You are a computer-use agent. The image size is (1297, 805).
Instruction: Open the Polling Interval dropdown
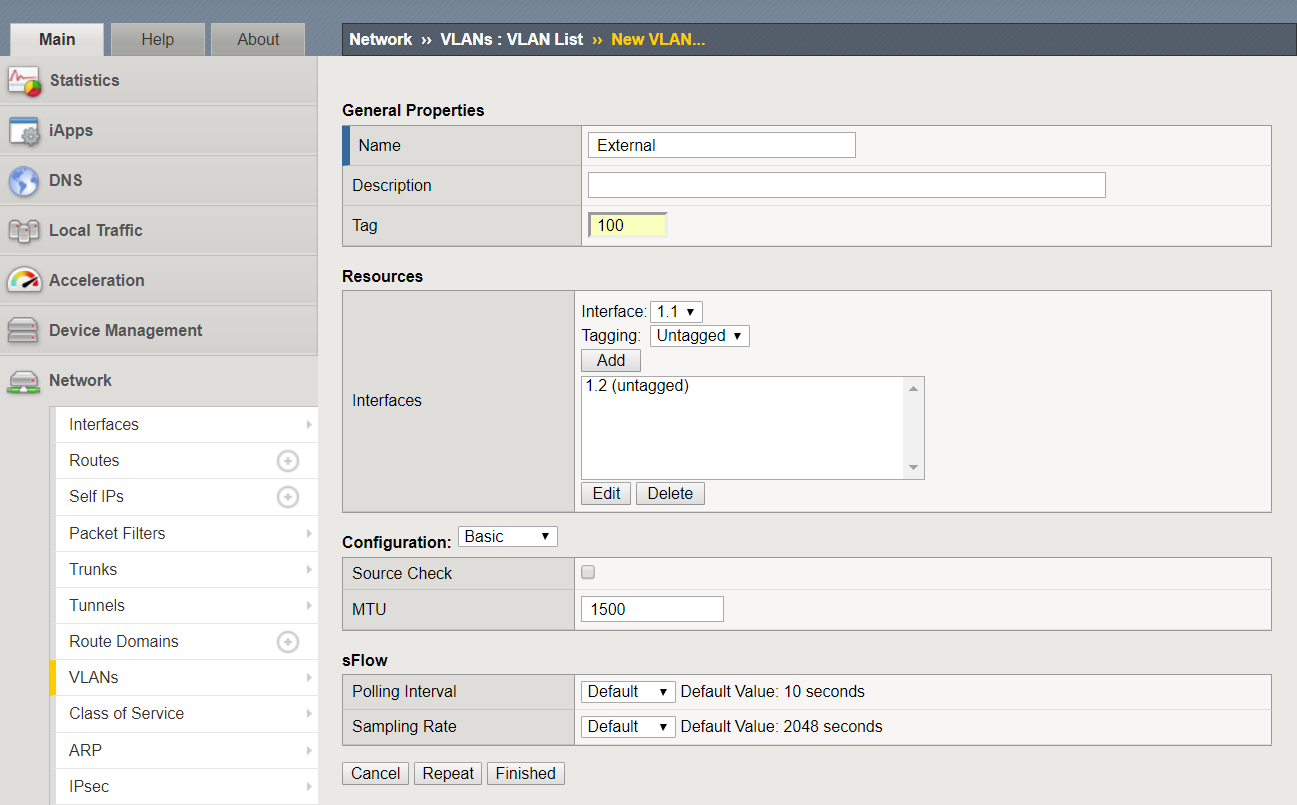(x=627, y=692)
